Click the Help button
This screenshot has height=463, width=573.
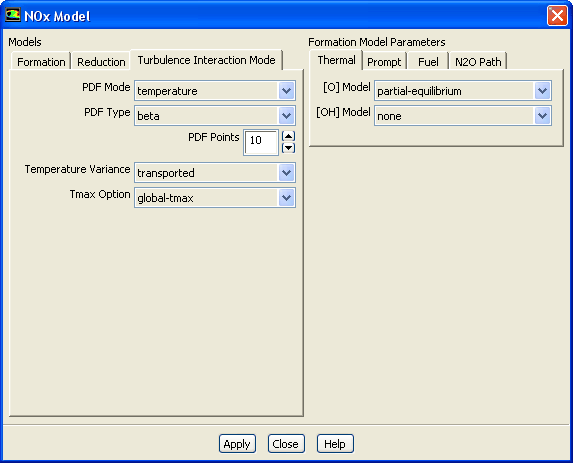[x=335, y=444]
